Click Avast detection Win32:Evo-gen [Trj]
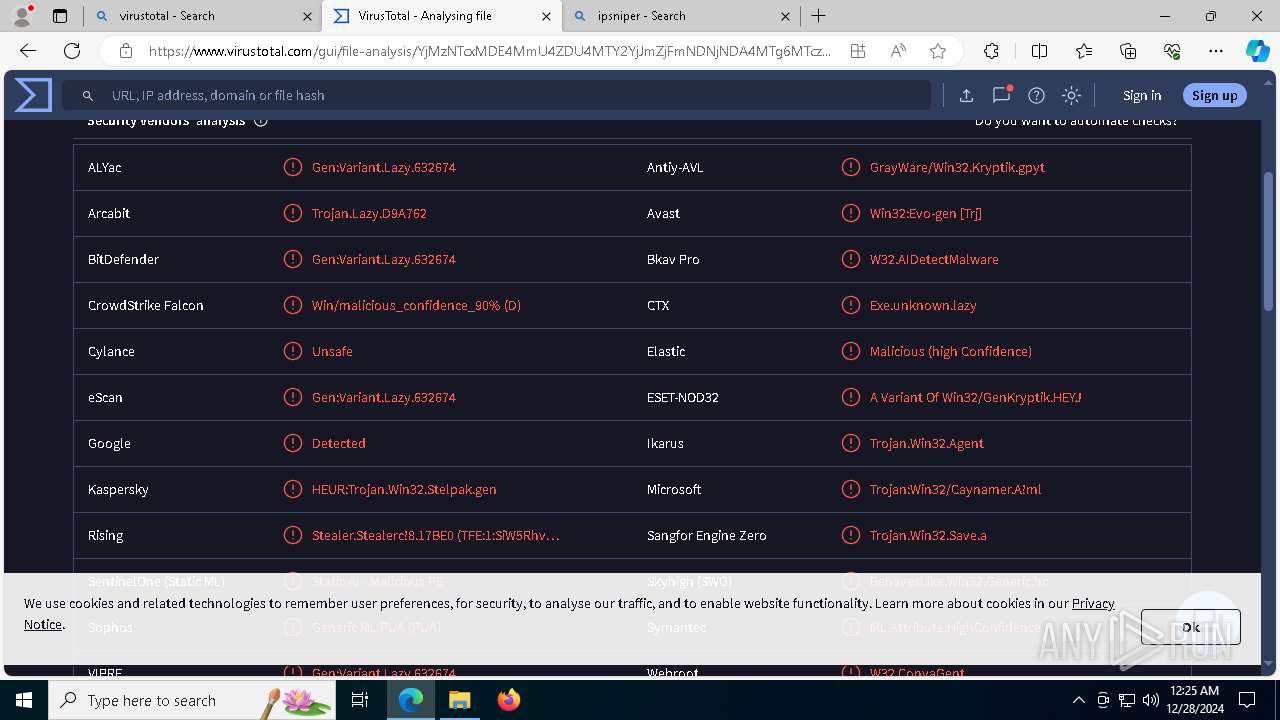The image size is (1280, 720). point(926,213)
